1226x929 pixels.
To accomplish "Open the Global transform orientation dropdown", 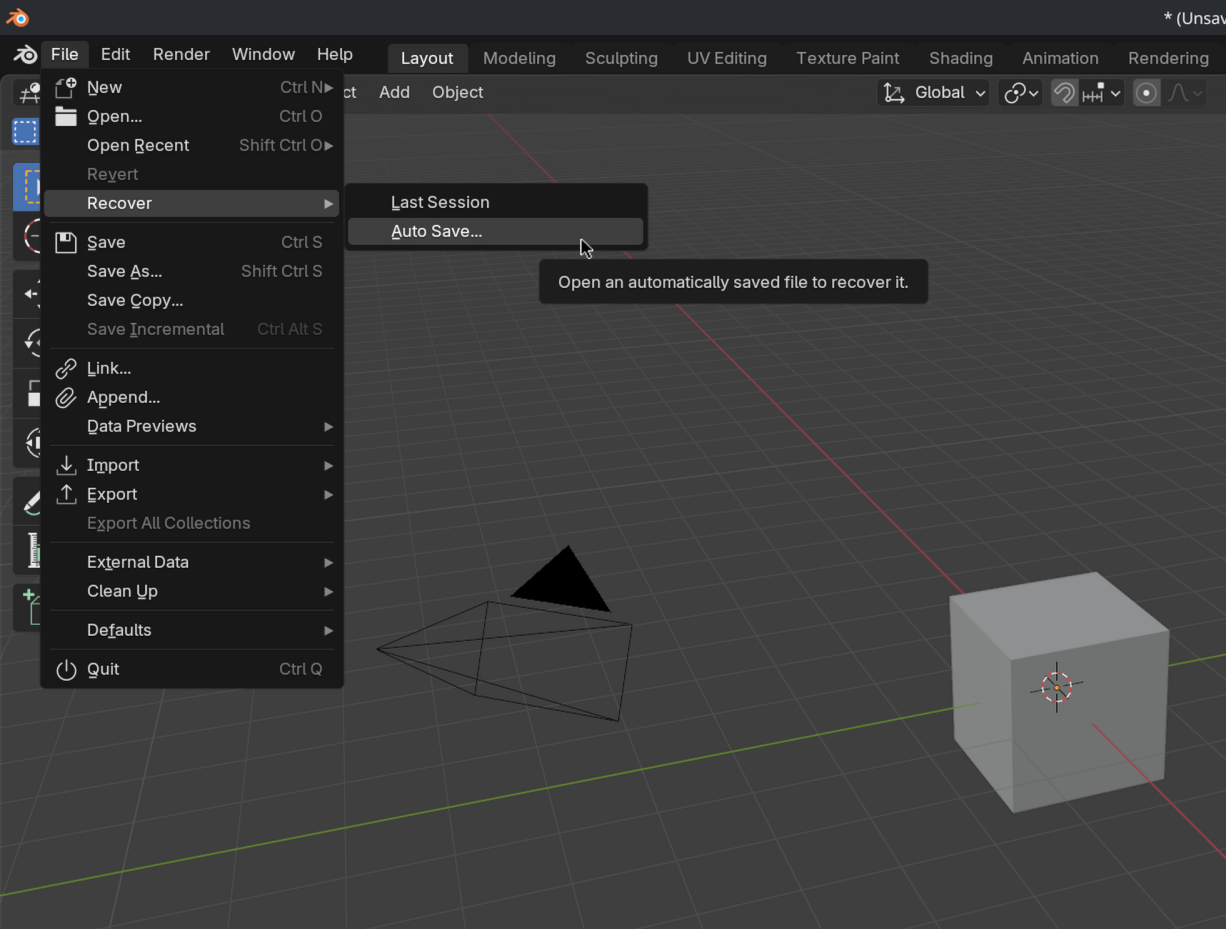I will pyautogui.click(x=934, y=93).
